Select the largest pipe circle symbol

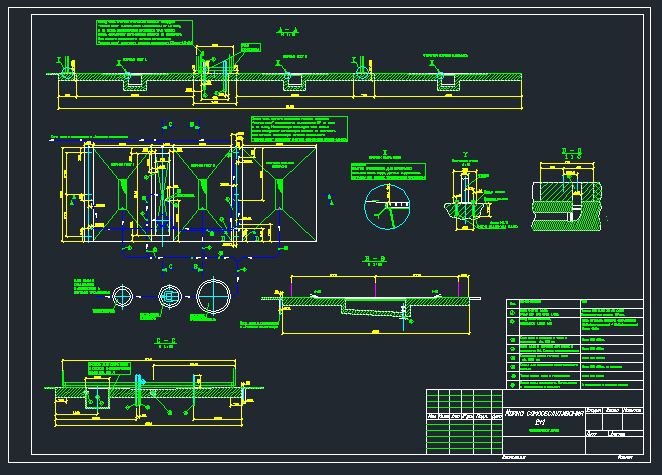click(217, 297)
